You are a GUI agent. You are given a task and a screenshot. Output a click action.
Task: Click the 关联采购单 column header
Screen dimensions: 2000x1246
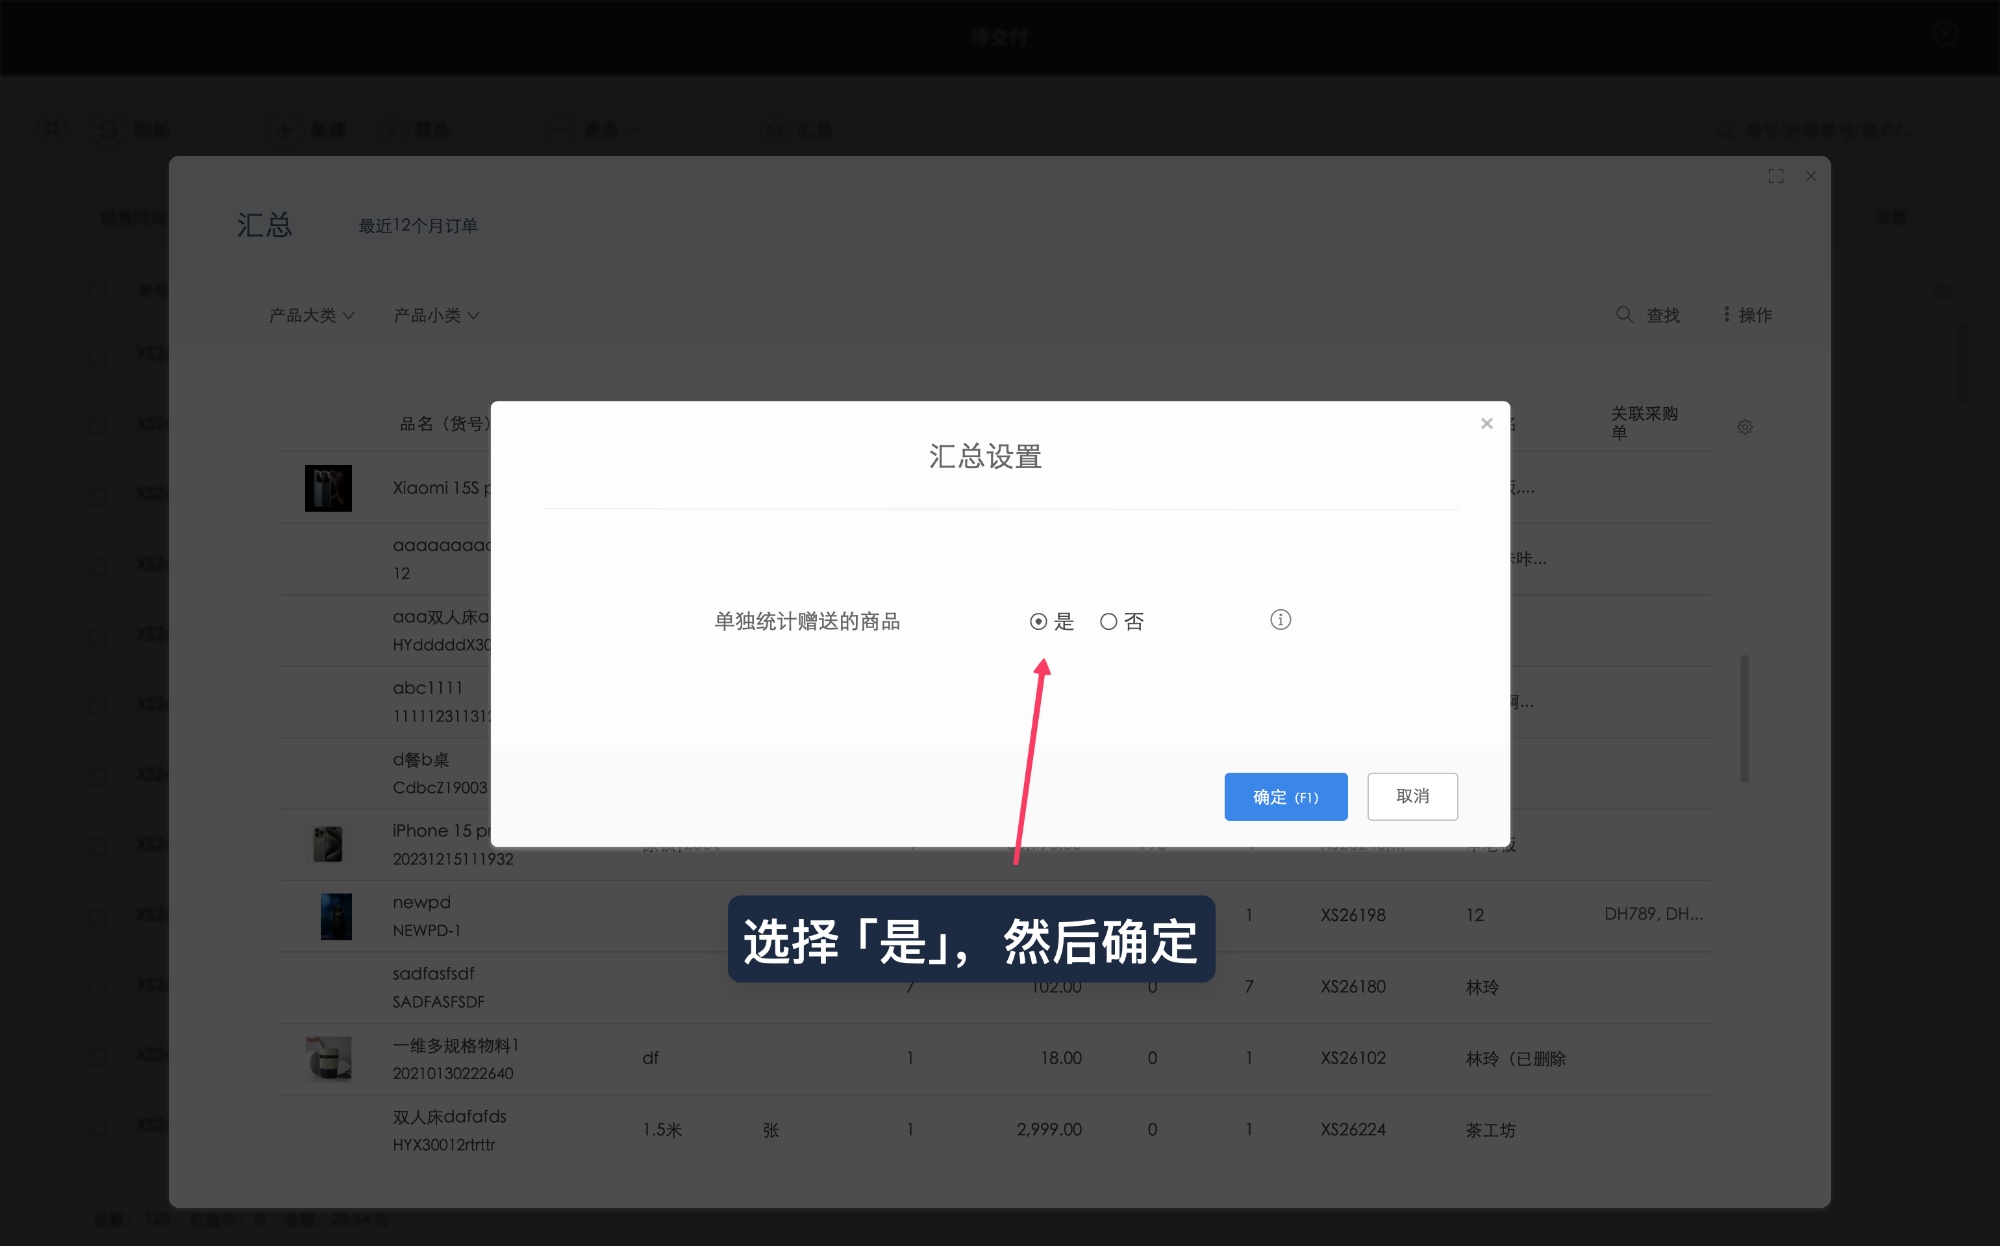1643,422
